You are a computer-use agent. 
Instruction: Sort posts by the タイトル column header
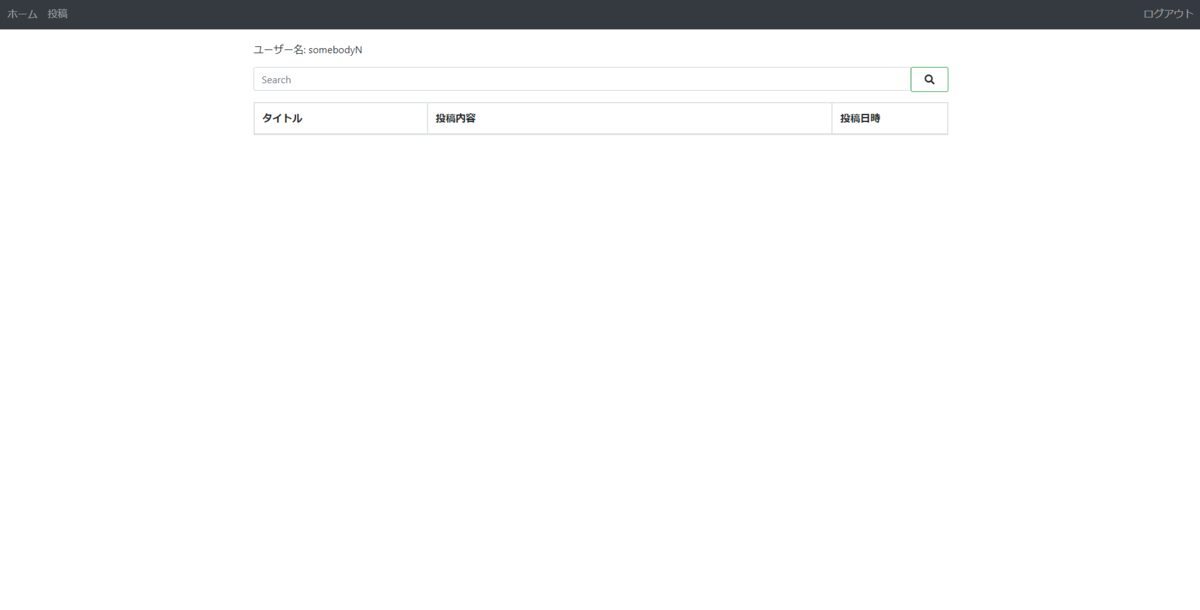tap(280, 117)
